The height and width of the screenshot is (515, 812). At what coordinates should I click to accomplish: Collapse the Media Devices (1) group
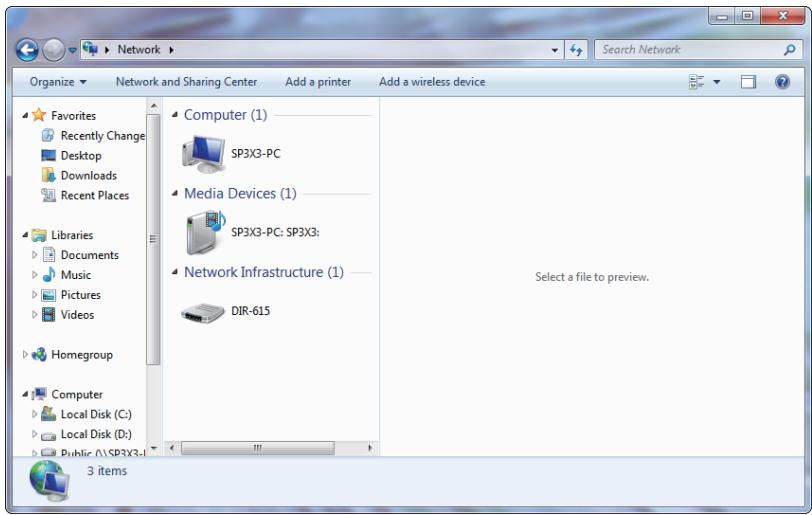[x=175, y=193]
